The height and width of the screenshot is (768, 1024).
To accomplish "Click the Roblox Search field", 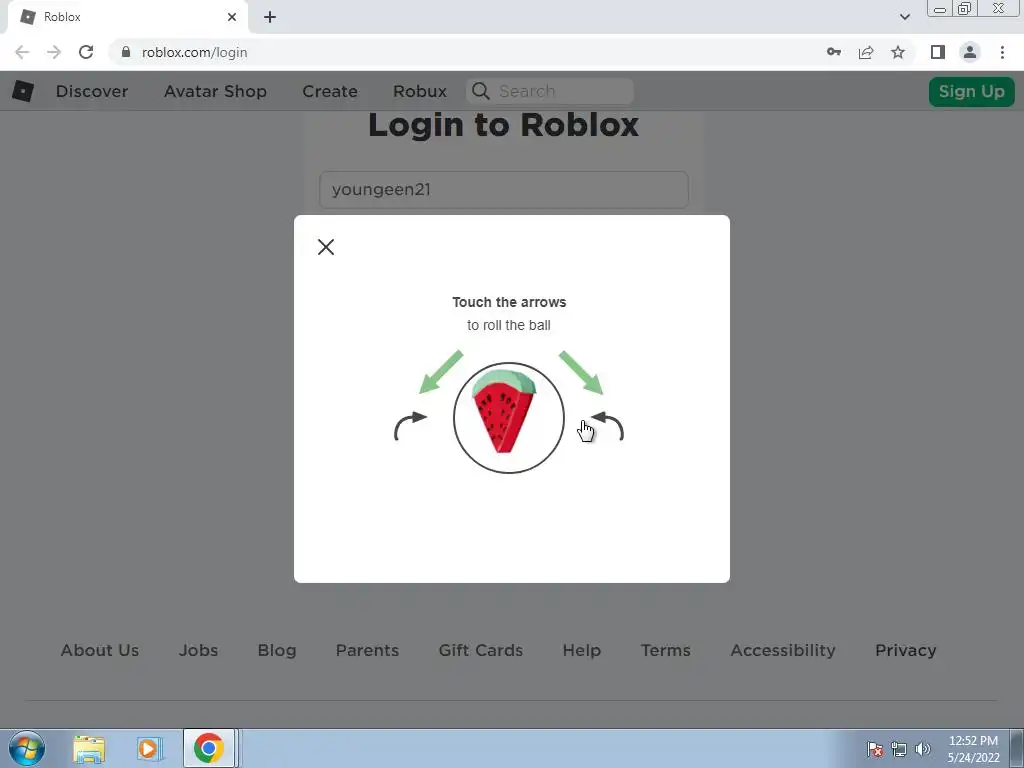I will tap(550, 91).
